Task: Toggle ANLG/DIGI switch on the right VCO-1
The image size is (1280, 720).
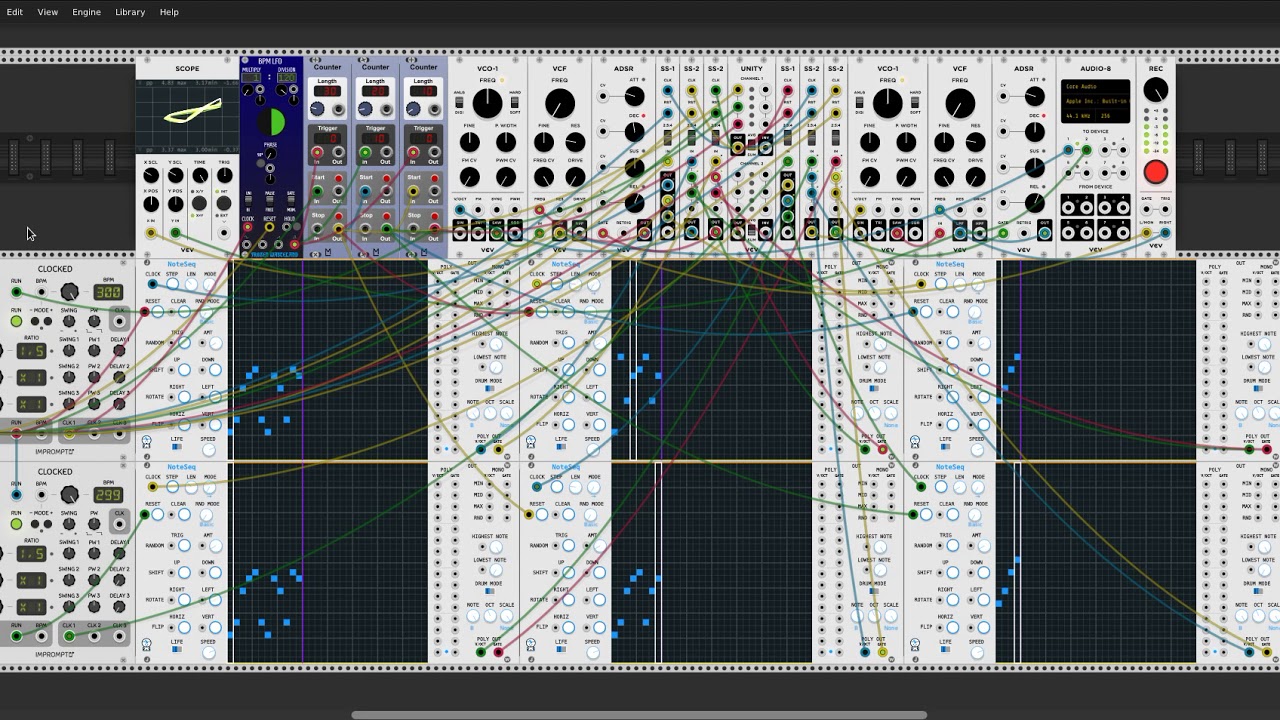Action: [x=860, y=104]
